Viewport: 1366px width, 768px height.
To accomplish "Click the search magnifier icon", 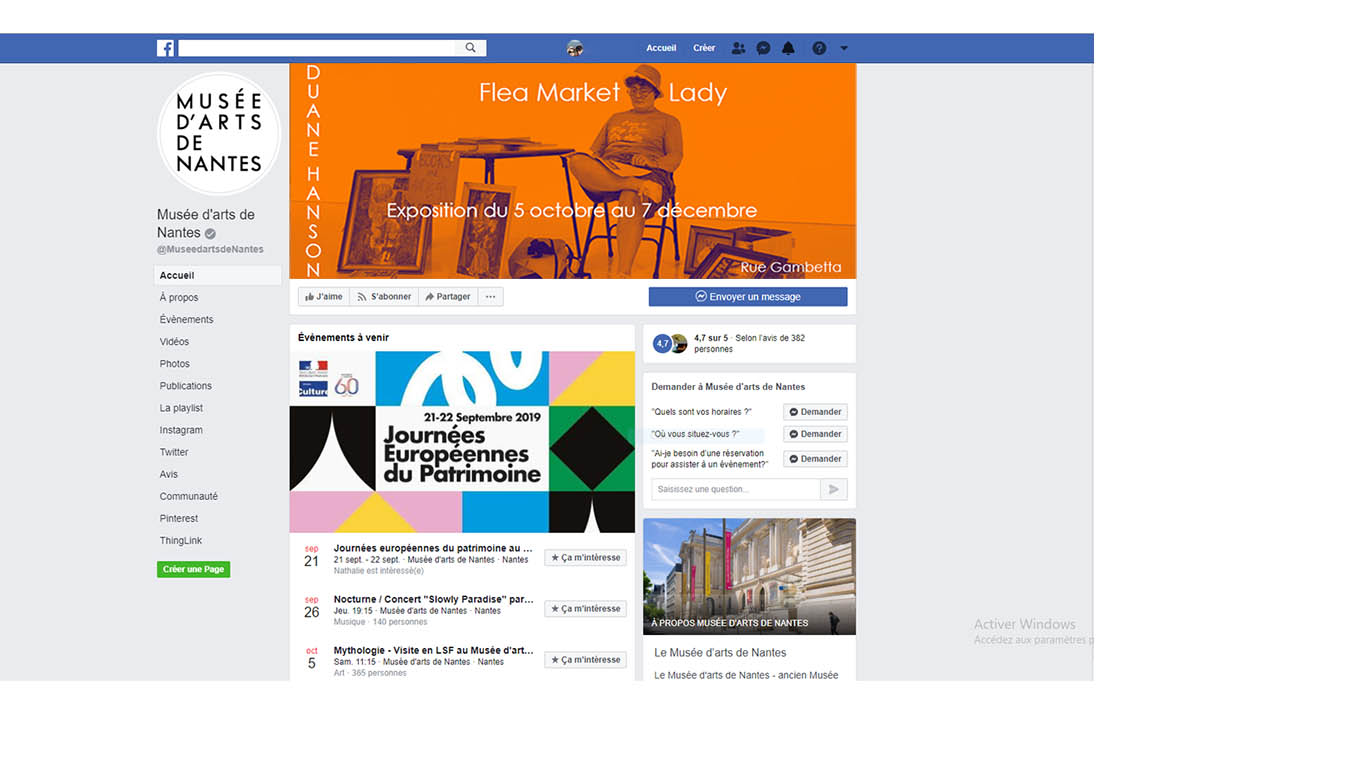I will click(470, 48).
